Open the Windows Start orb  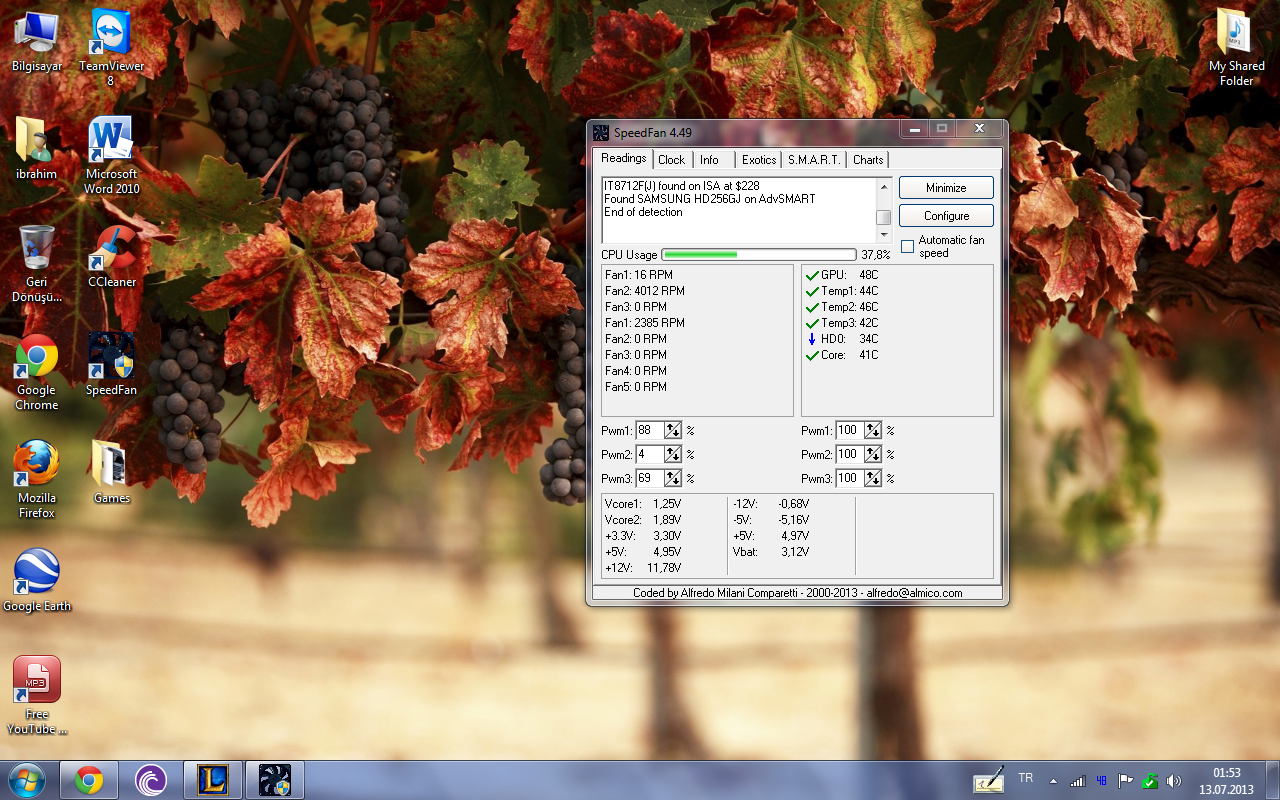tap(26, 779)
